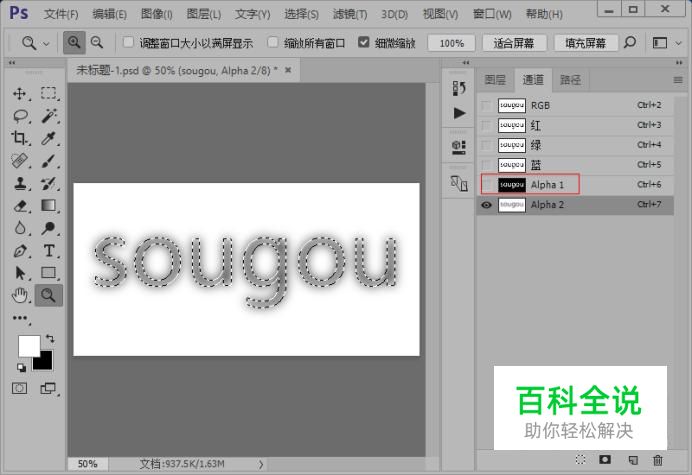Toggle Quick Mask mode
This screenshot has width=692, height=475.
click(x=19, y=388)
